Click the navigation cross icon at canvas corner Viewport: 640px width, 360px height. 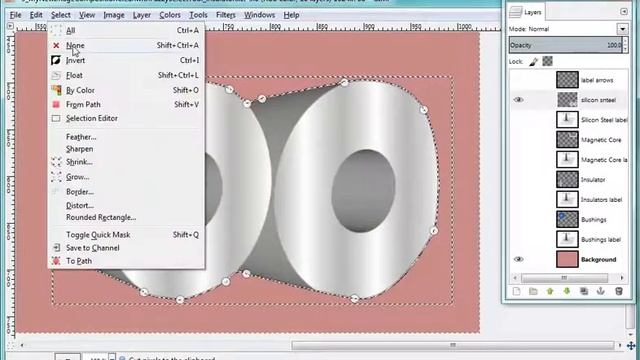pyautogui.click(x=631, y=346)
